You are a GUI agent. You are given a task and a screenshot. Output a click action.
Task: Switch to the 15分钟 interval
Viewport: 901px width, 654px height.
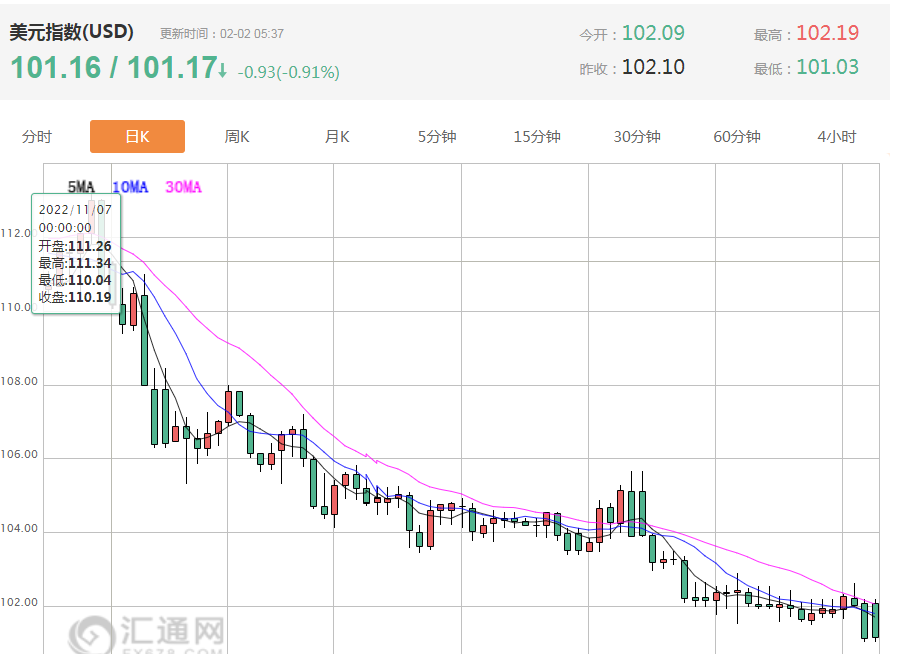537,137
